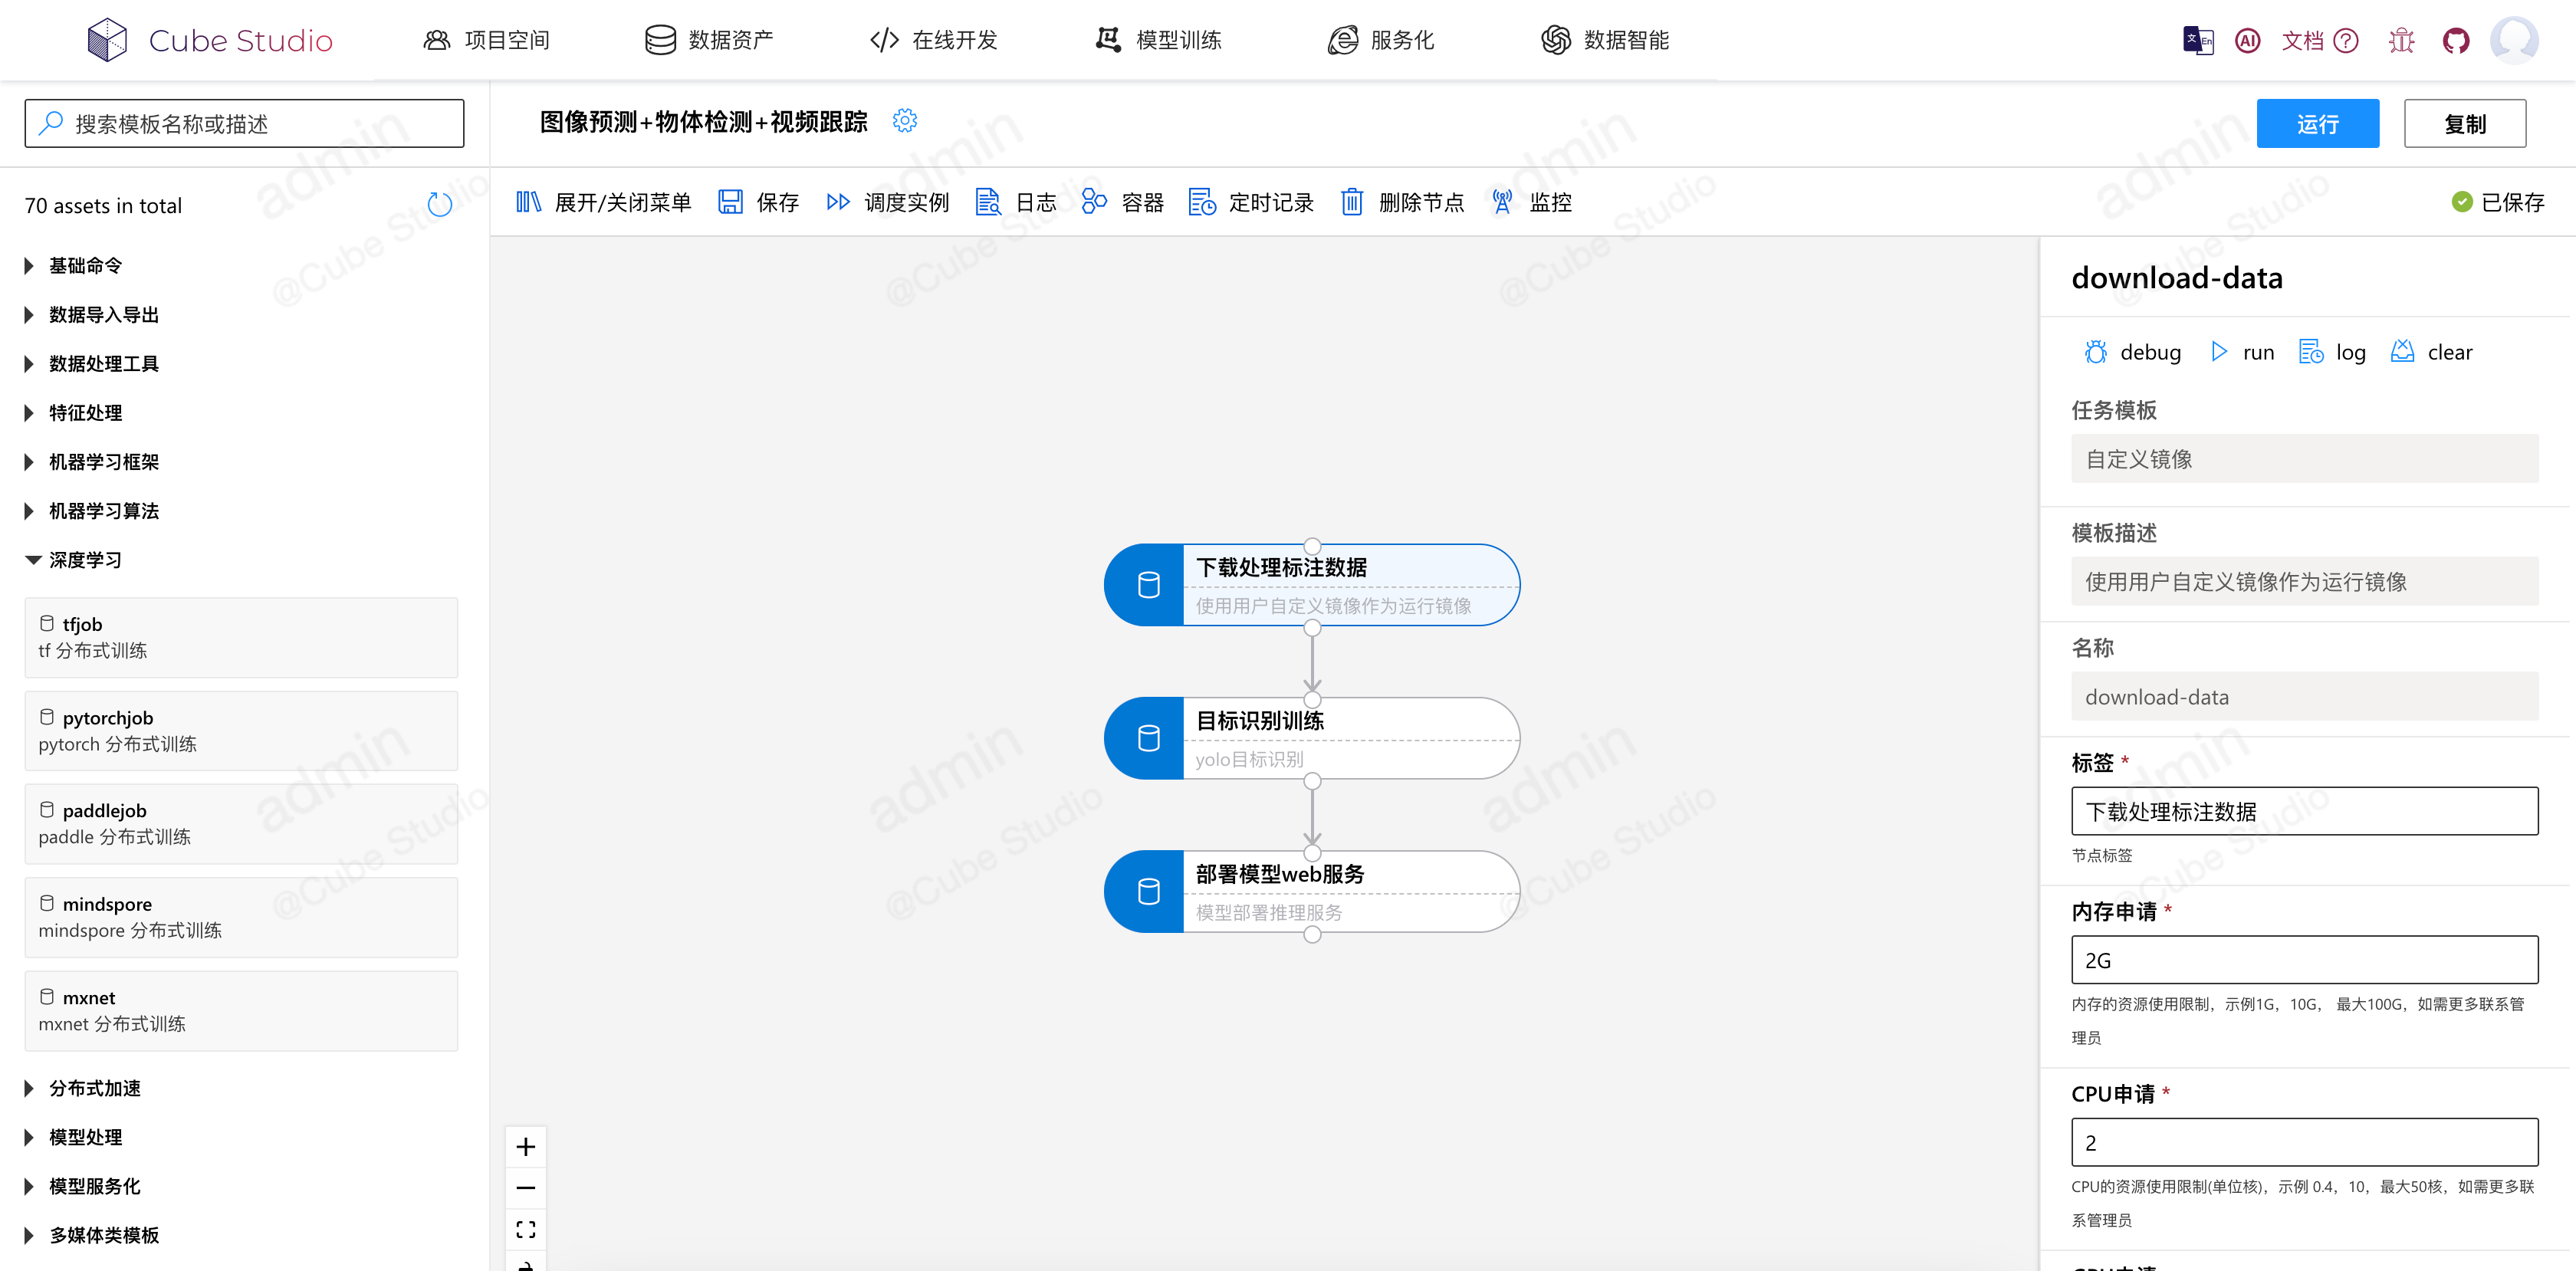The width and height of the screenshot is (2576, 1271).
Task: Click the fit-to-screen canvas icon
Action: click(526, 1229)
